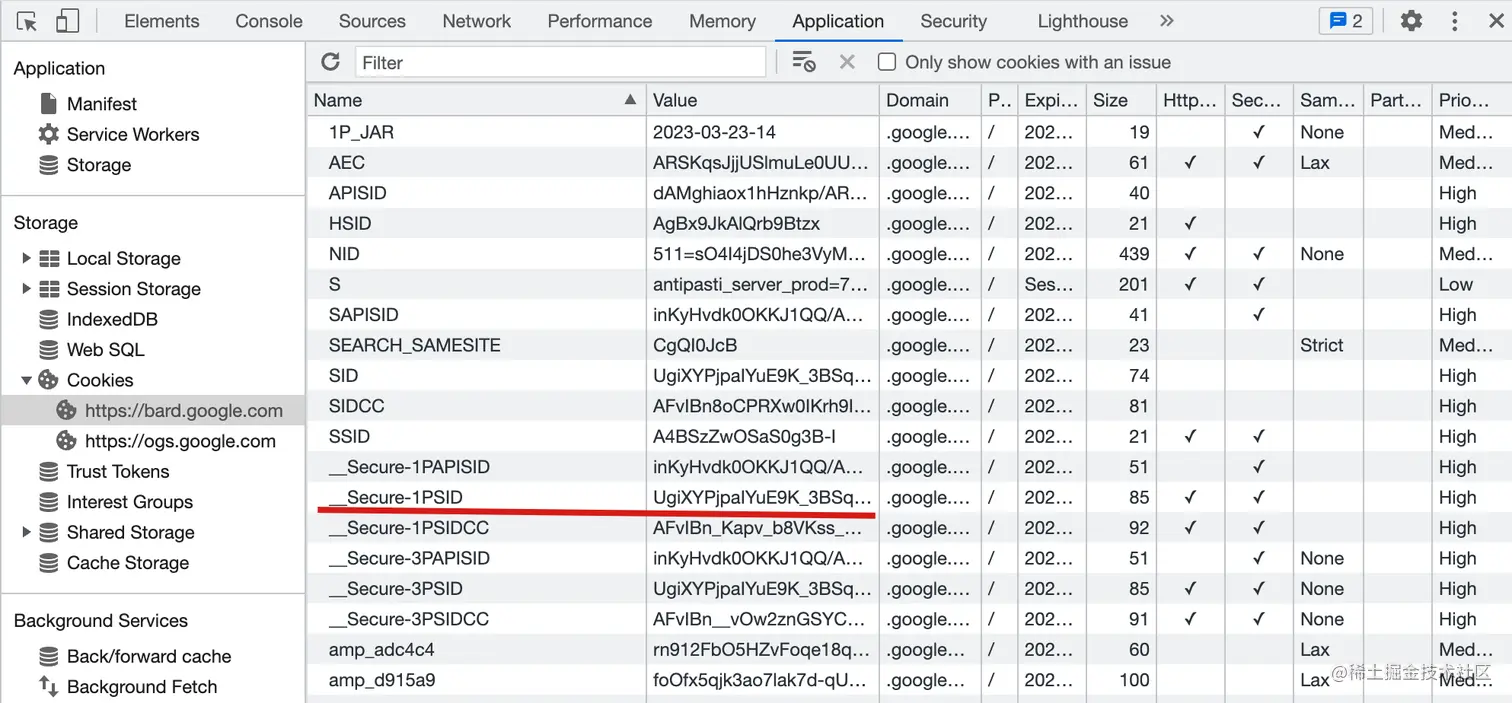Click the value CgQI0JcB
This screenshot has width=1512, height=703.
[695, 345]
